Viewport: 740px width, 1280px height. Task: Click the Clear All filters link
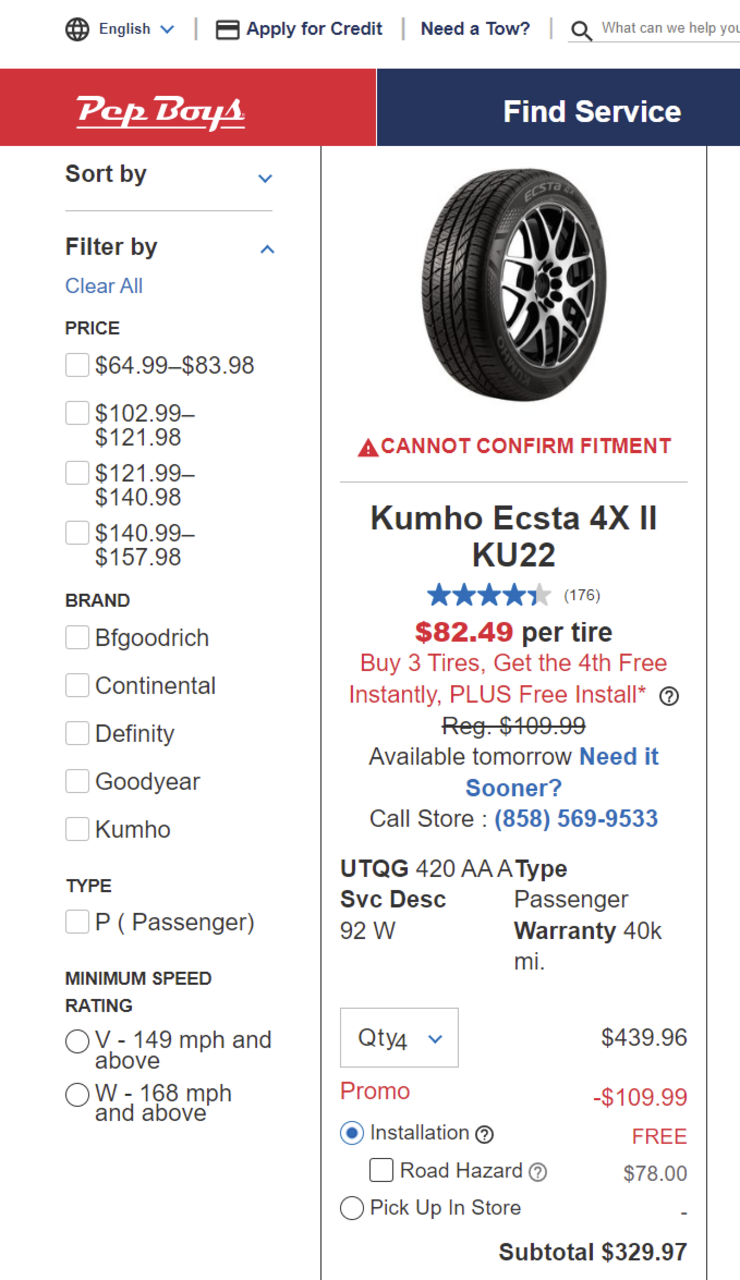click(104, 286)
